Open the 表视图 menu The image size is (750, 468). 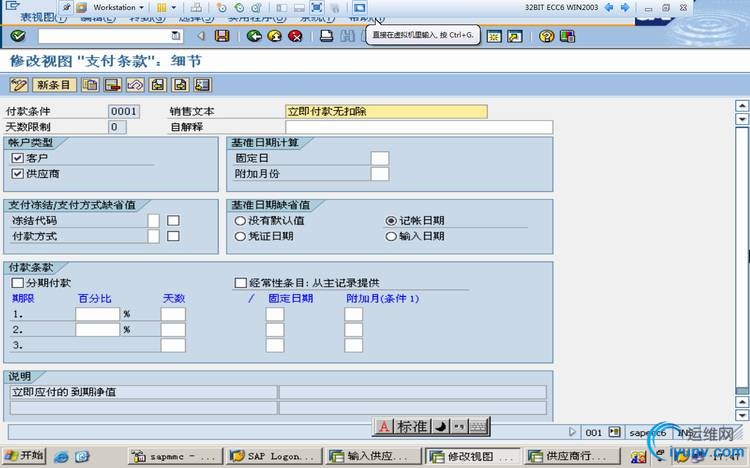[x=42, y=18]
